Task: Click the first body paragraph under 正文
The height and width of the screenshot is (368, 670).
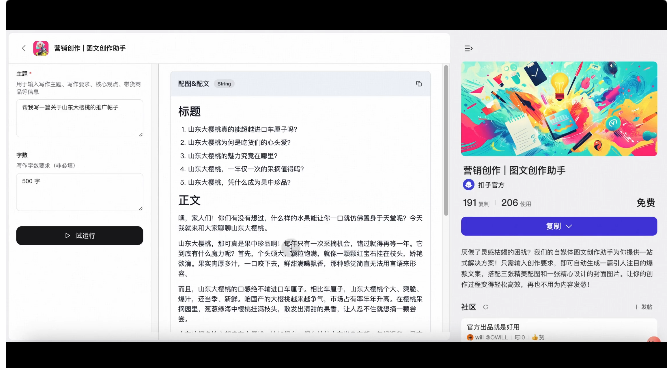Action: (x=300, y=223)
